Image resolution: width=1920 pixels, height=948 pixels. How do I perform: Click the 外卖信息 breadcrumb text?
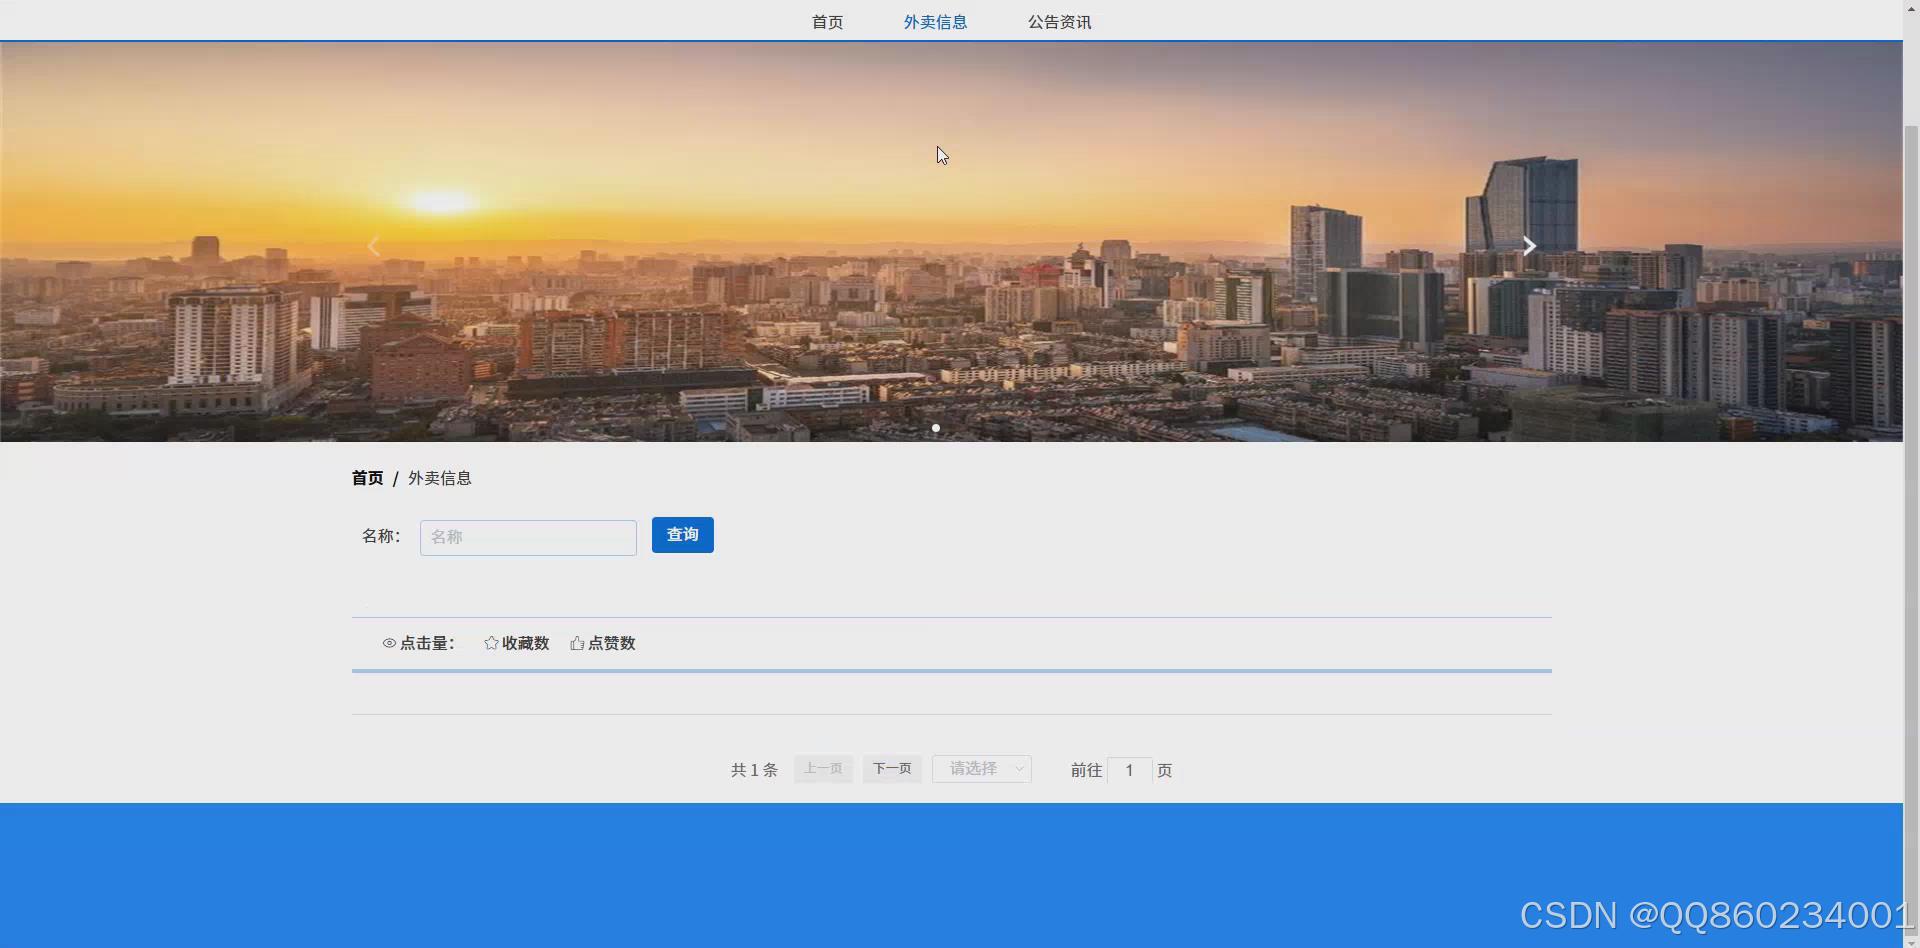440,478
